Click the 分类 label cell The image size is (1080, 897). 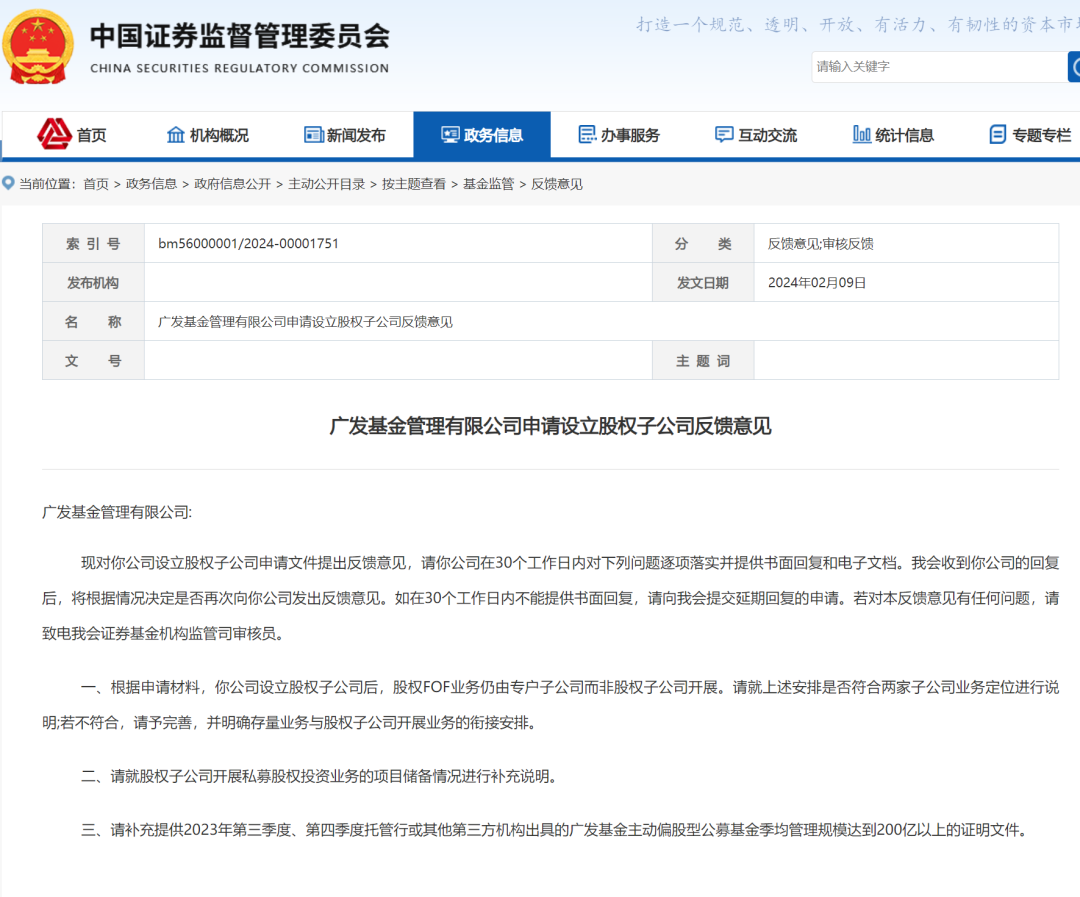703,243
